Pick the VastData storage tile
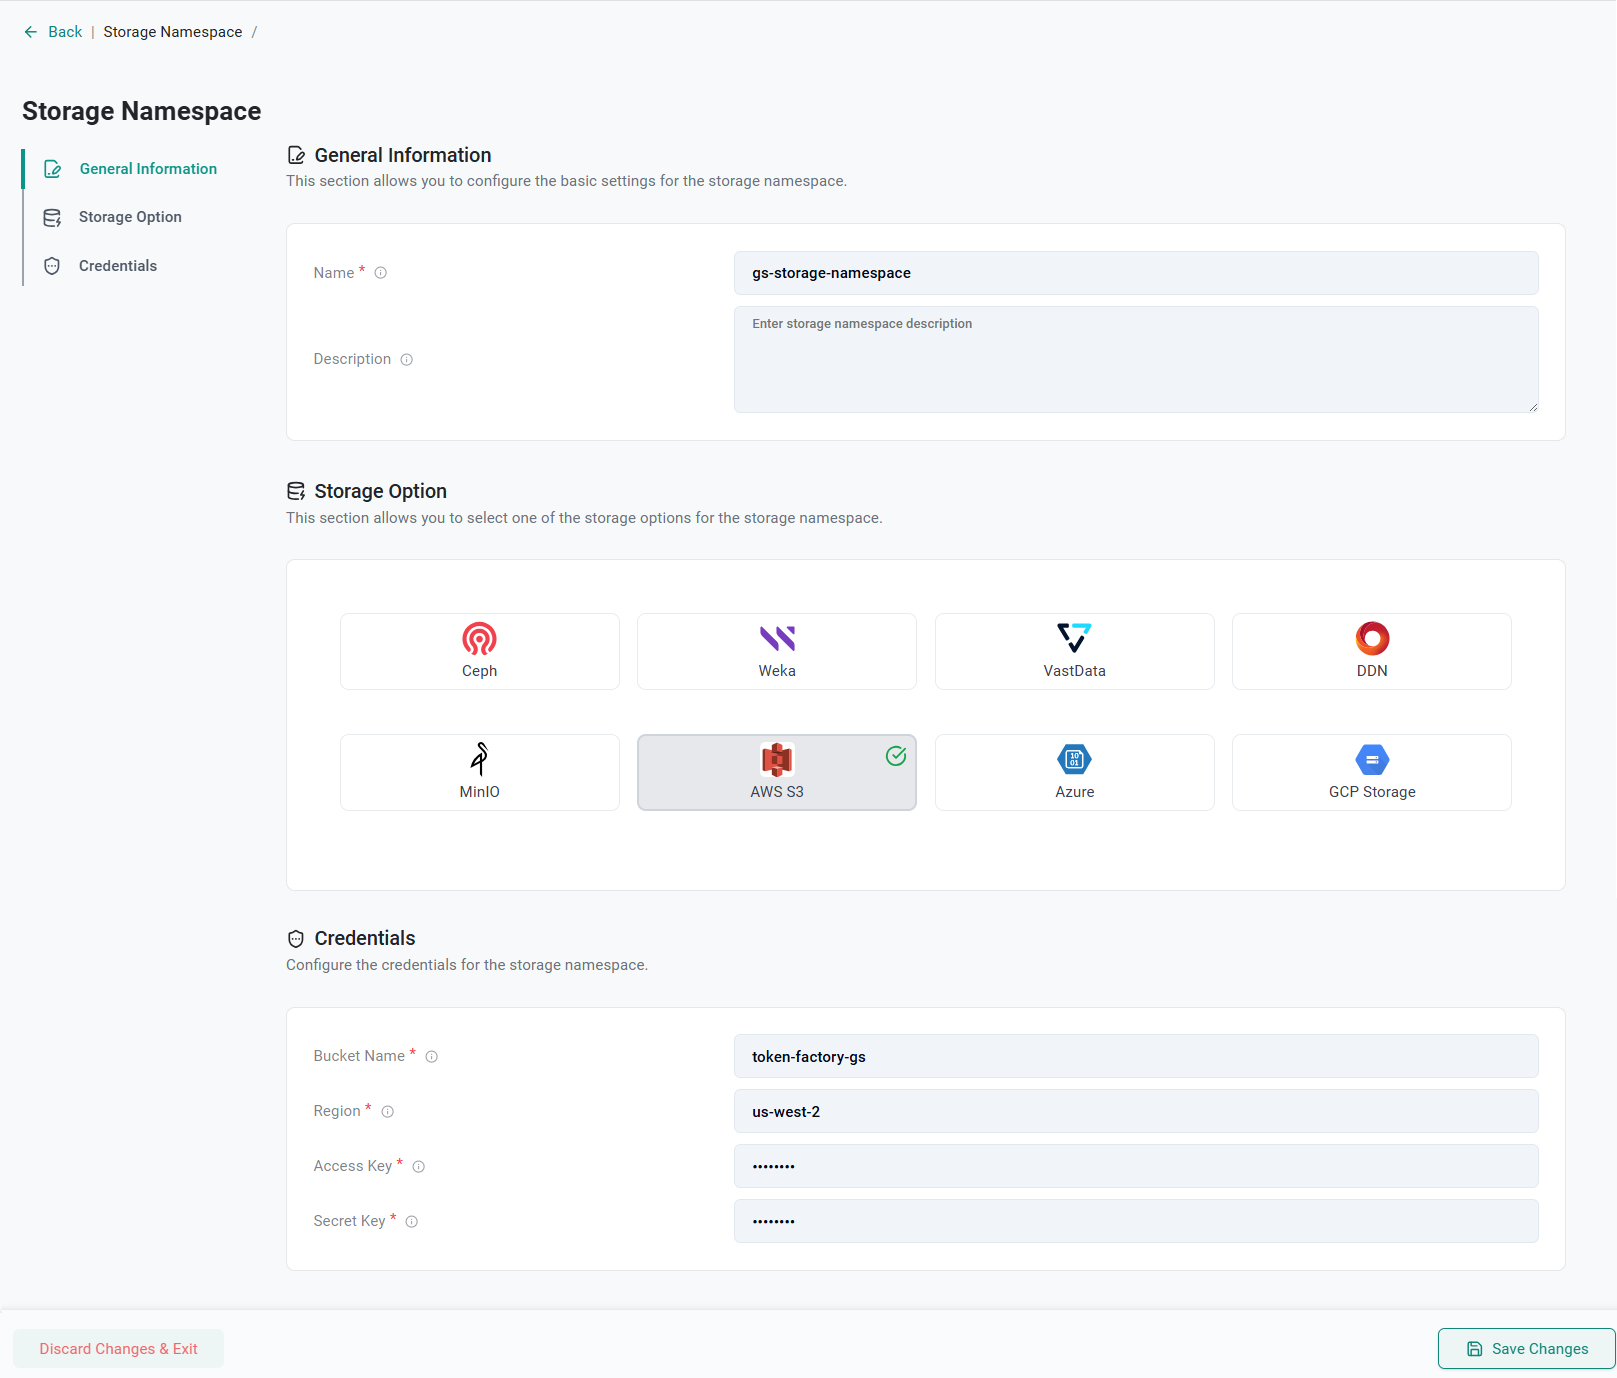1617x1378 pixels. coord(1074,651)
